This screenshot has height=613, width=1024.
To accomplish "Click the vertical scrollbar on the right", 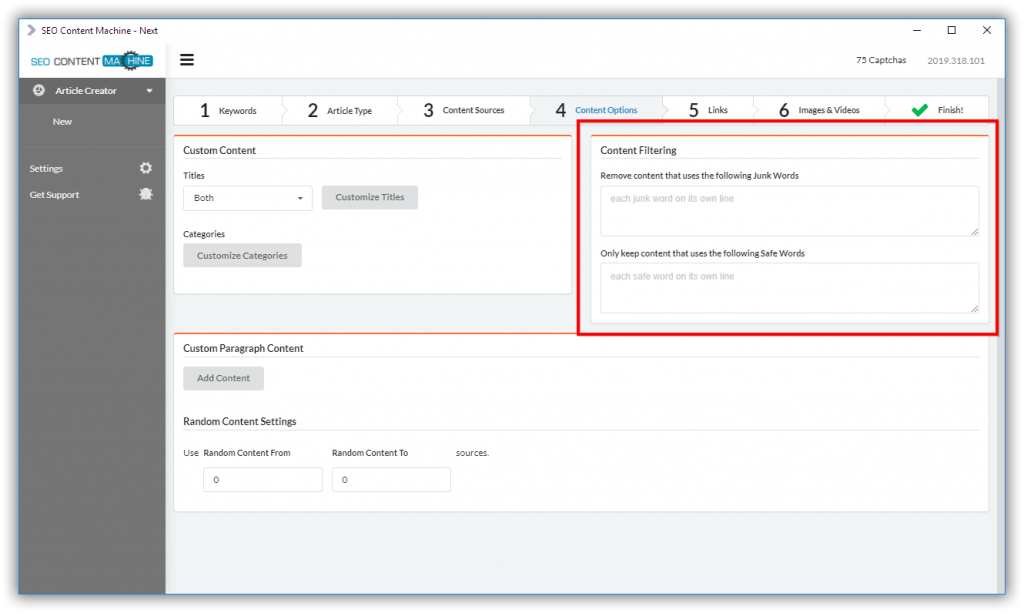I will coord(1000,336).
